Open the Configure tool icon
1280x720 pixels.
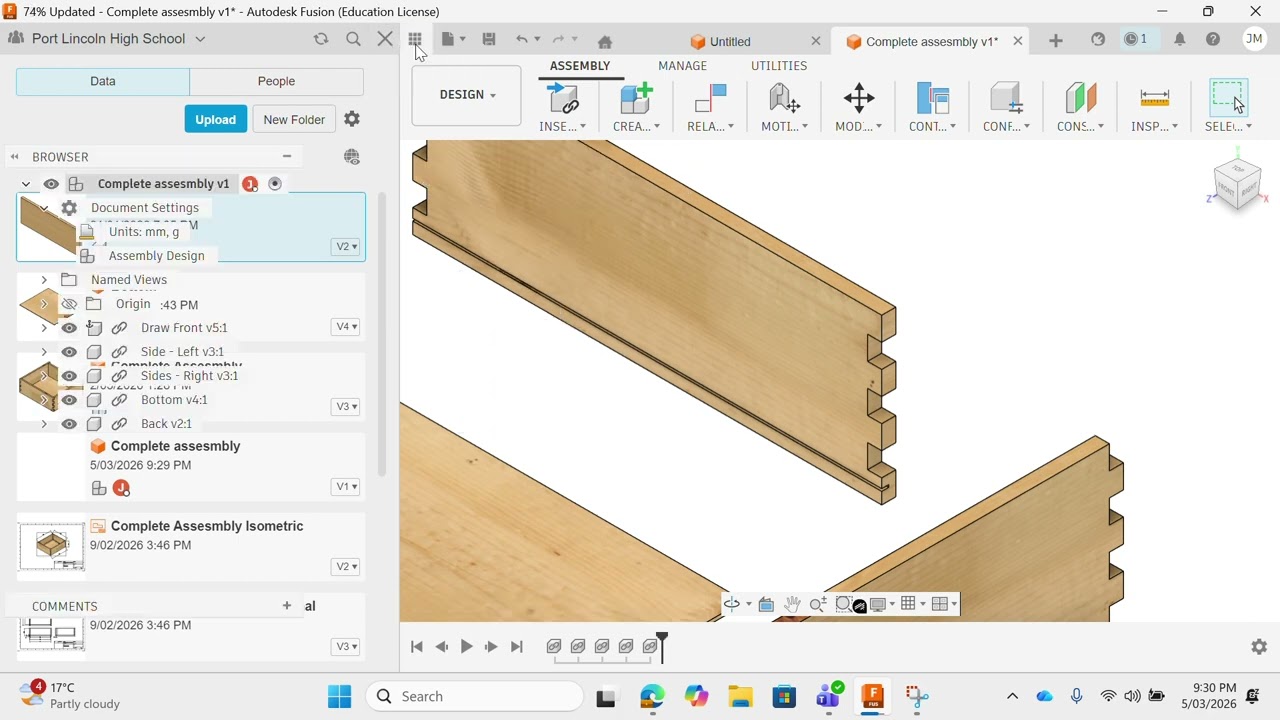coord(1006,99)
